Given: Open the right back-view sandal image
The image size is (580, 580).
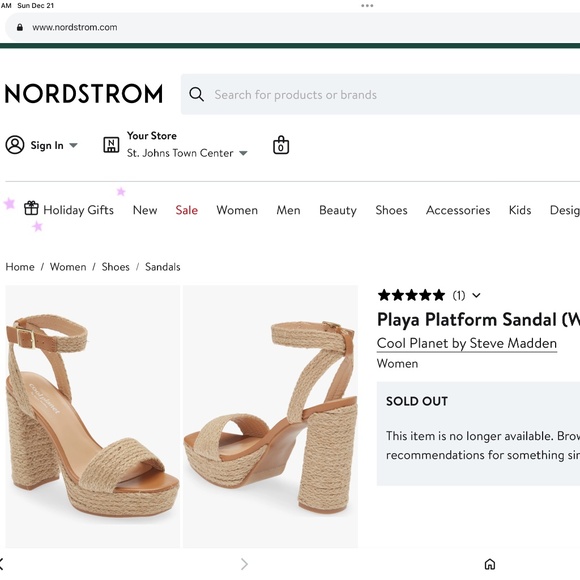Looking at the screenshot, I should pos(270,416).
